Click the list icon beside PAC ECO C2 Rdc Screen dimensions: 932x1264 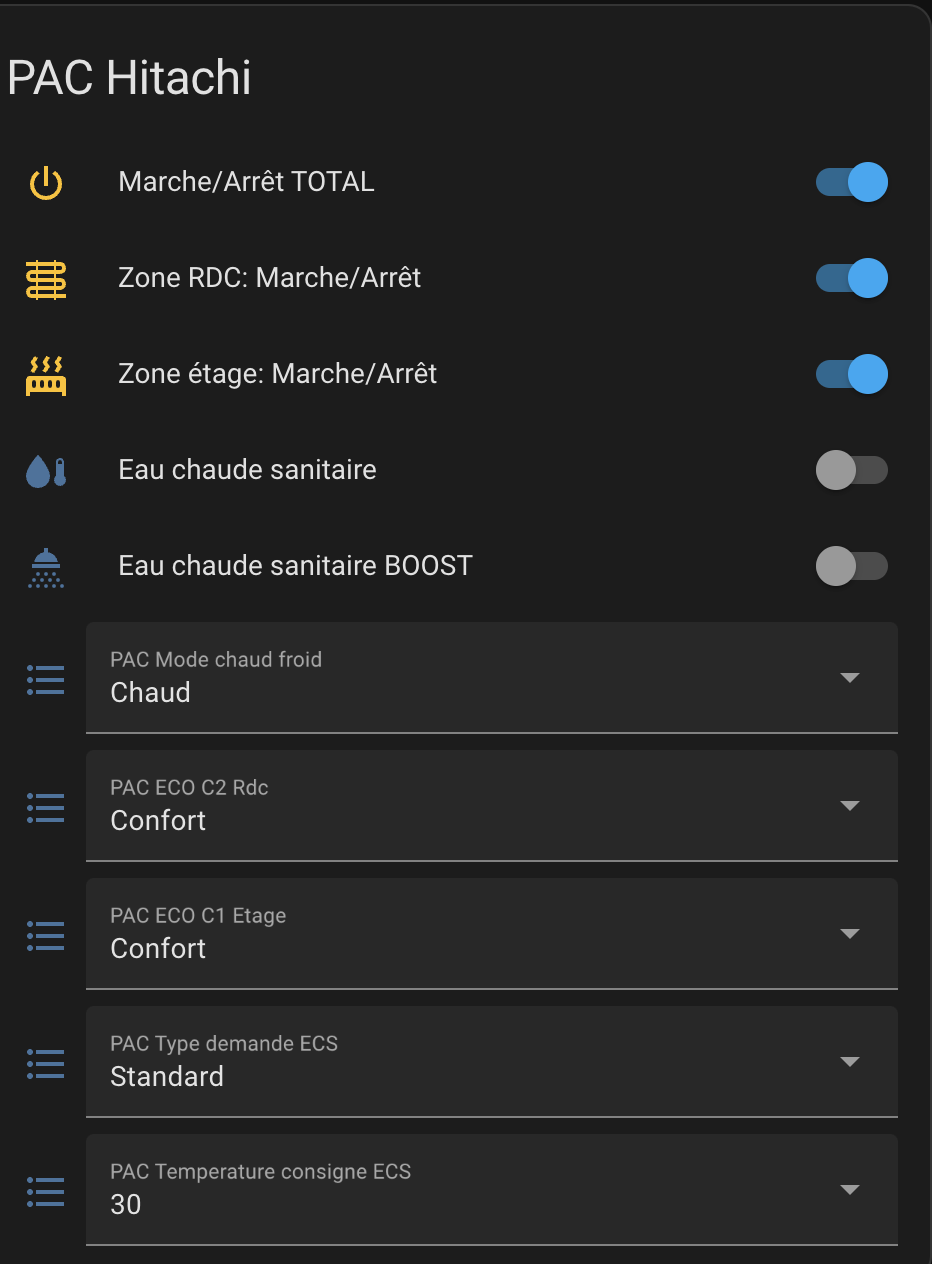click(46, 807)
